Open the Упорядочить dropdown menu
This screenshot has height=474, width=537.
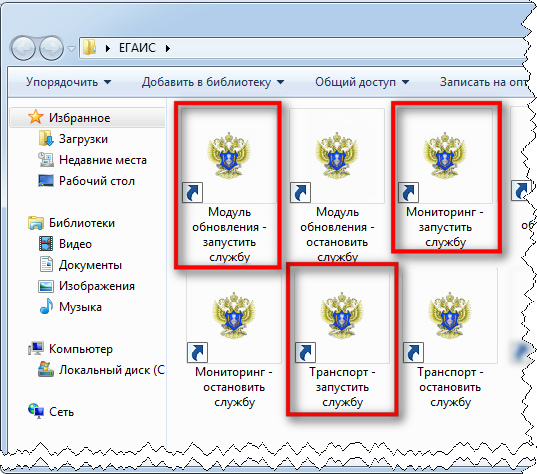(68, 82)
